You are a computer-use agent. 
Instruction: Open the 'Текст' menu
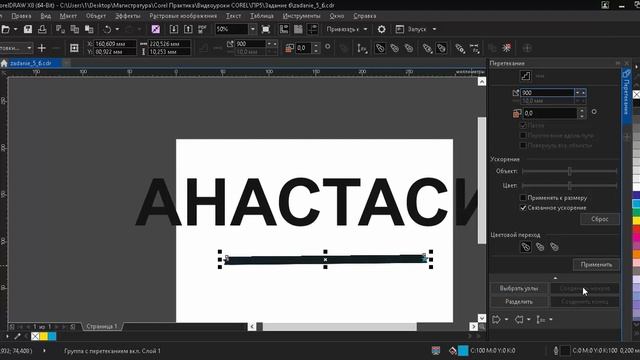tap(233, 16)
